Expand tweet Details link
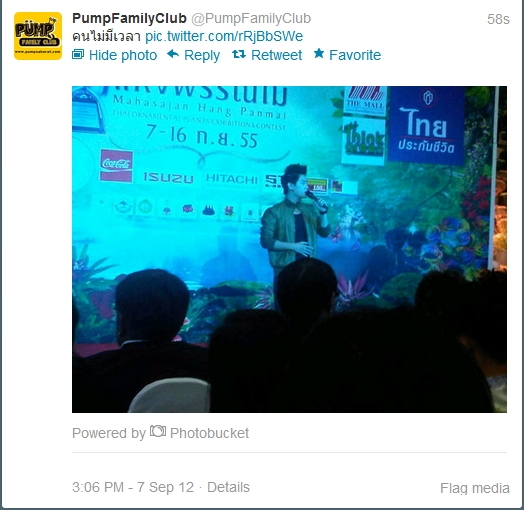The image size is (524, 510). click(x=228, y=487)
